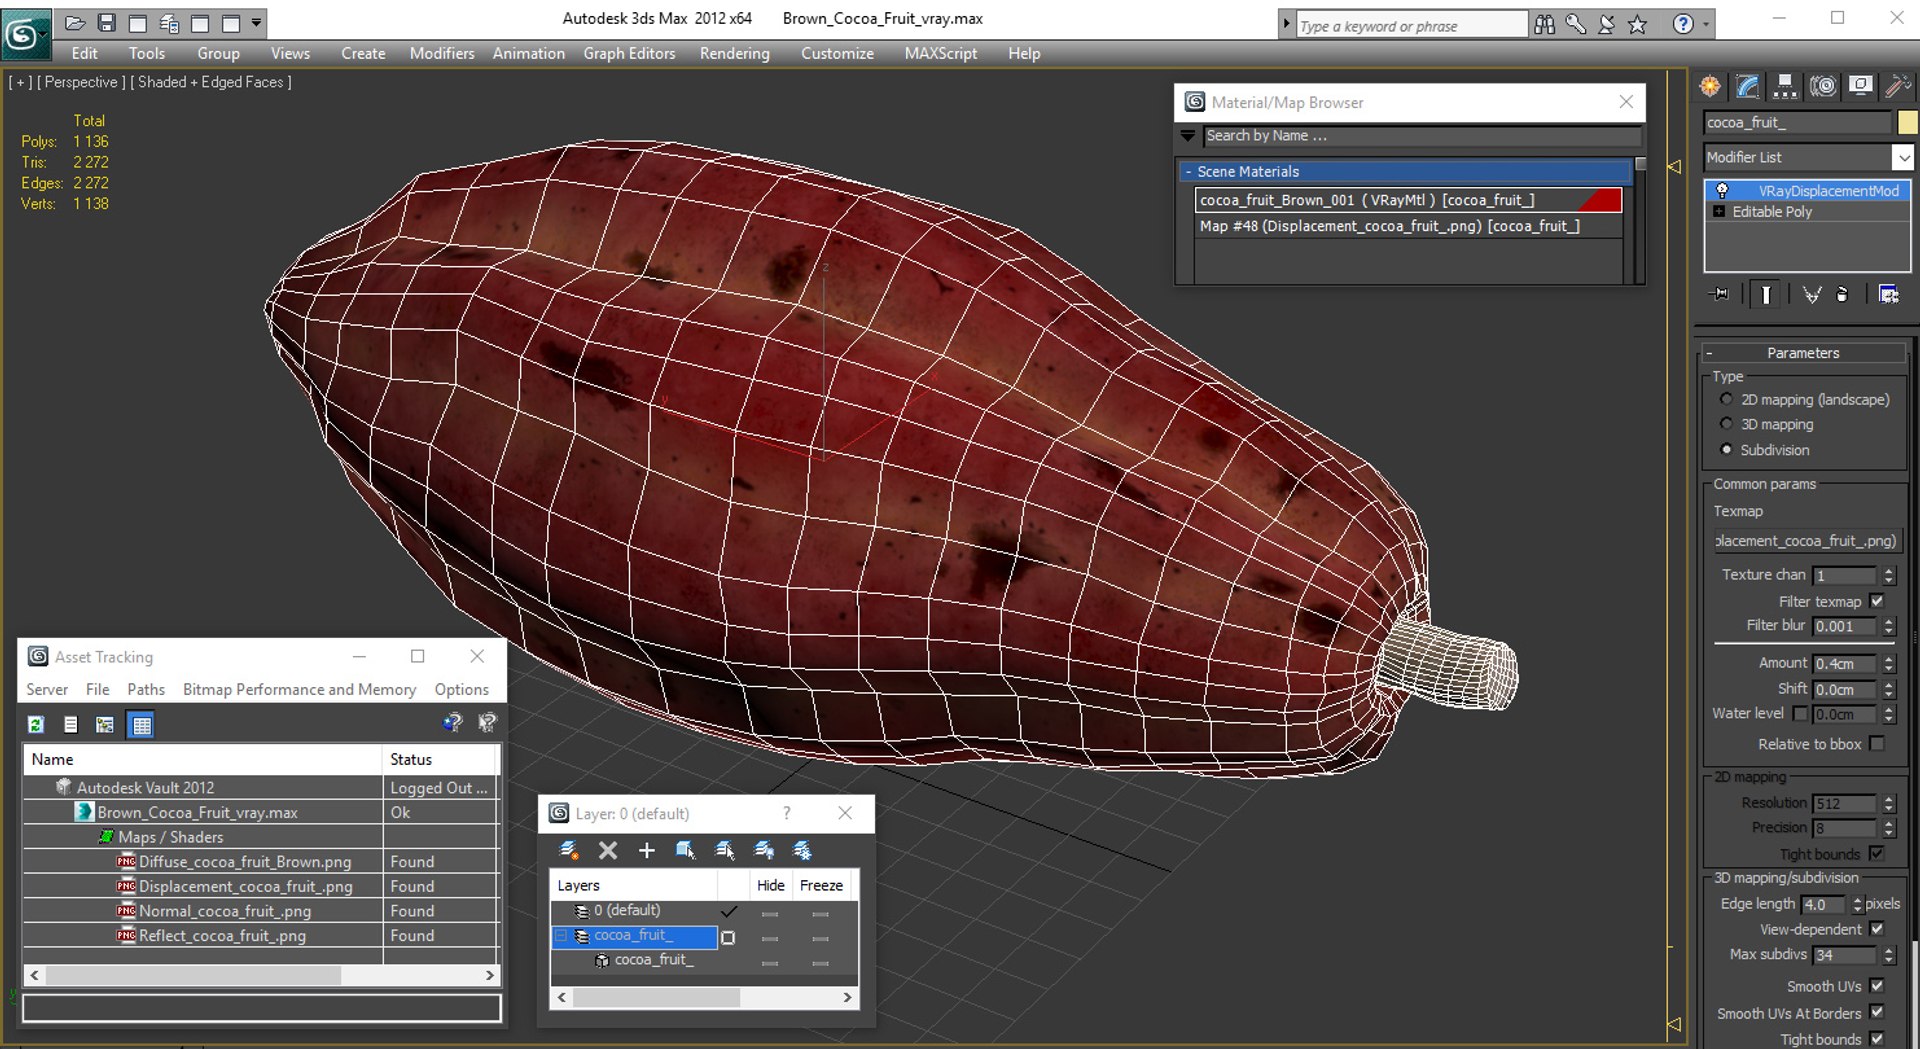Click Create New Layer icon

(569, 850)
